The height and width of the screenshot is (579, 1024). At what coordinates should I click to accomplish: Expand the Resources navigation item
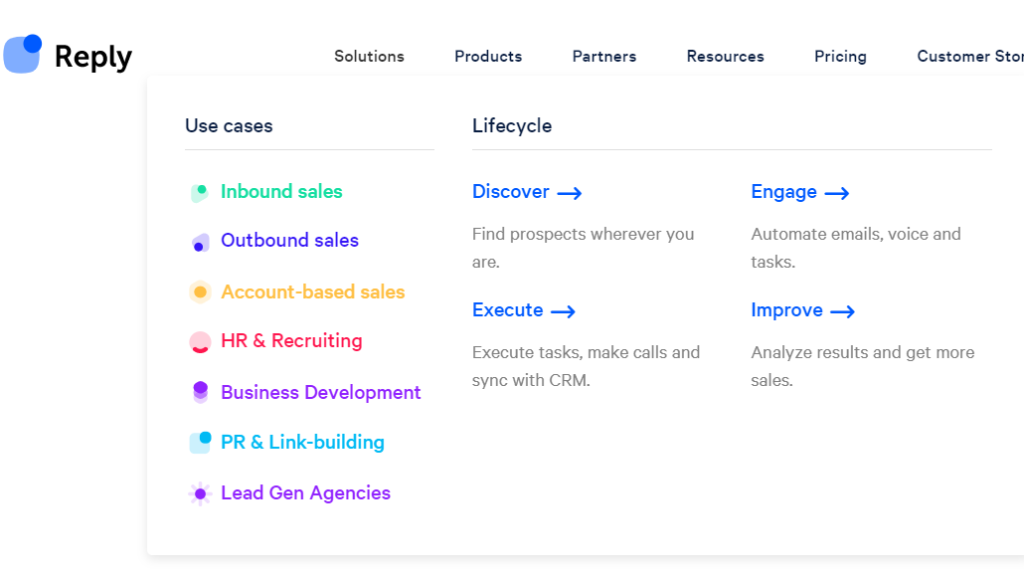pos(725,56)
